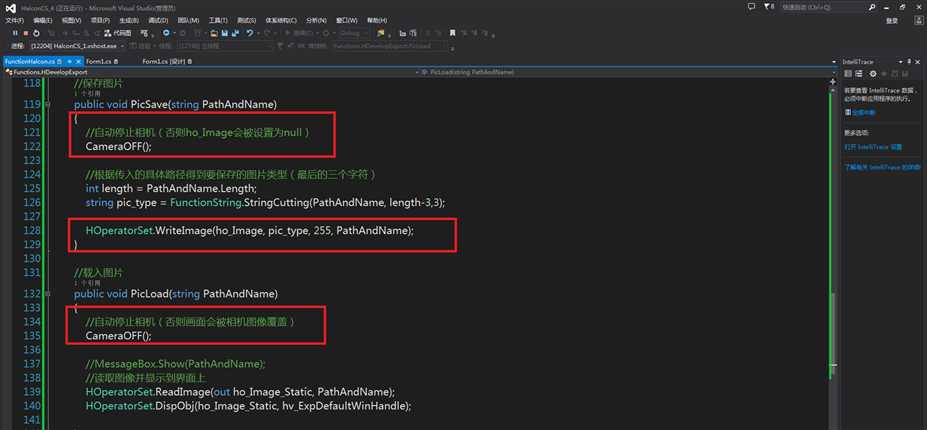927x430 pixels.
Task: Click the Open File folder icon
Action: pos(213,34)
